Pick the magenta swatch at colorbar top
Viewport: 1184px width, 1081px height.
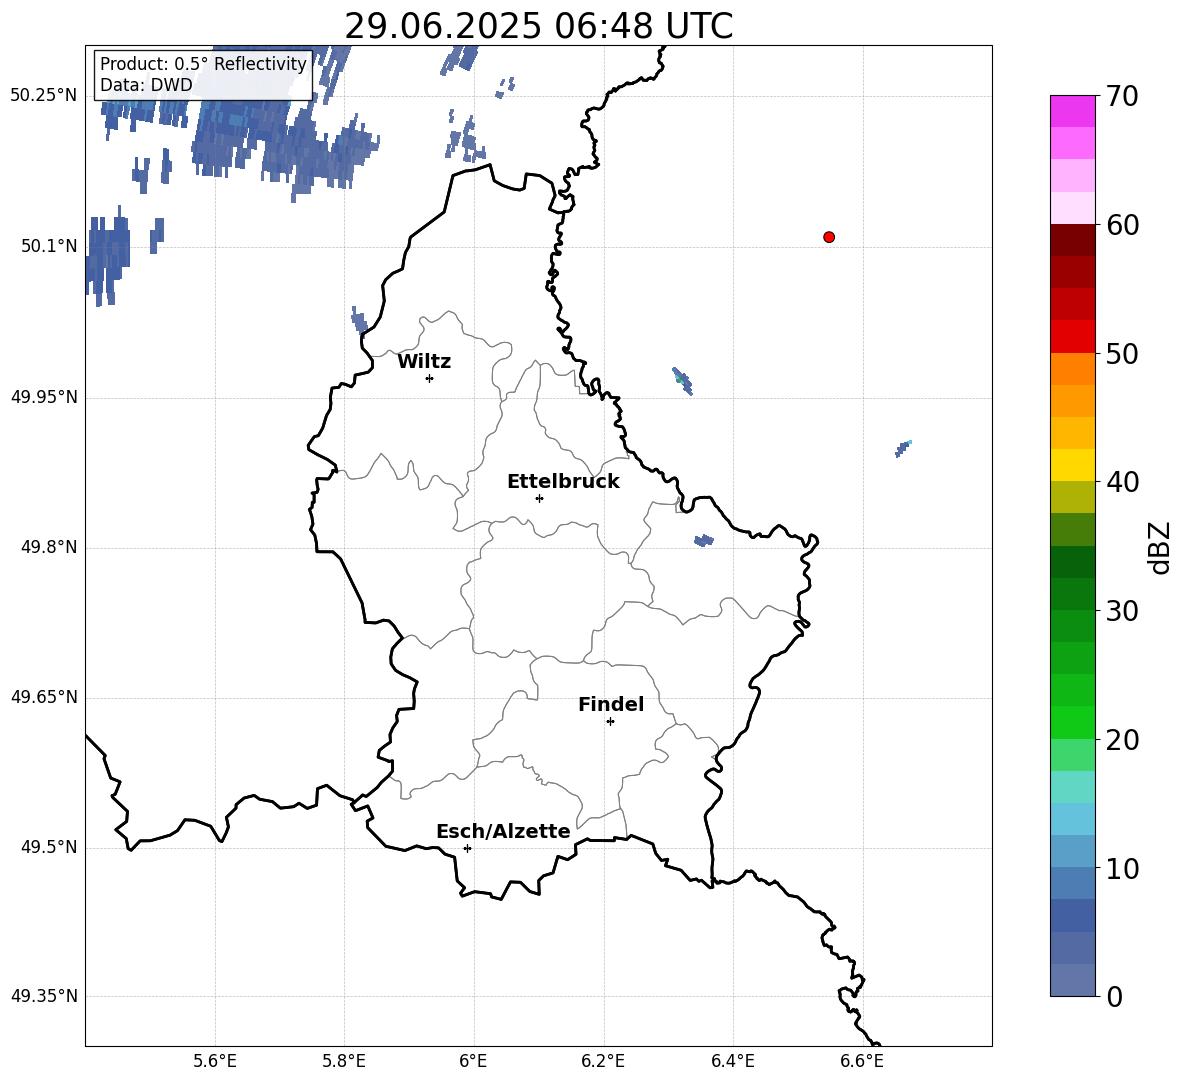click(x=1073, y=111)
